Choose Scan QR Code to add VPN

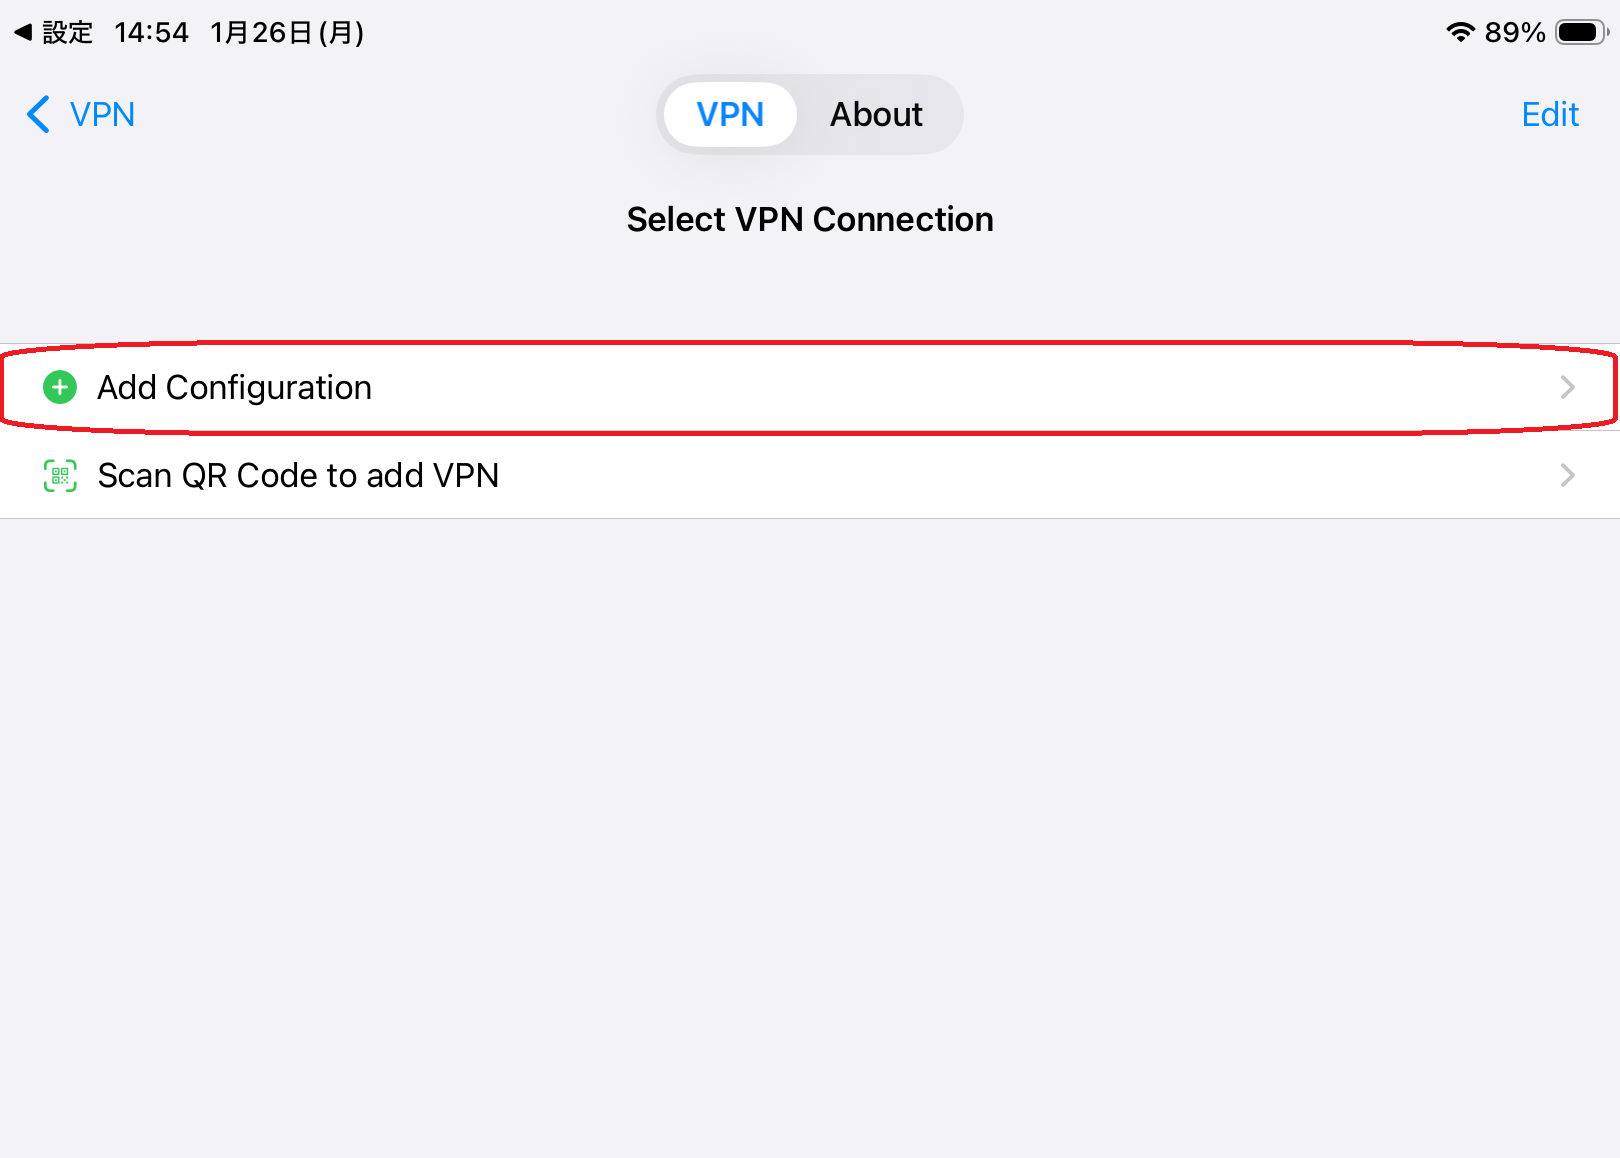click(x=298, y=475)
